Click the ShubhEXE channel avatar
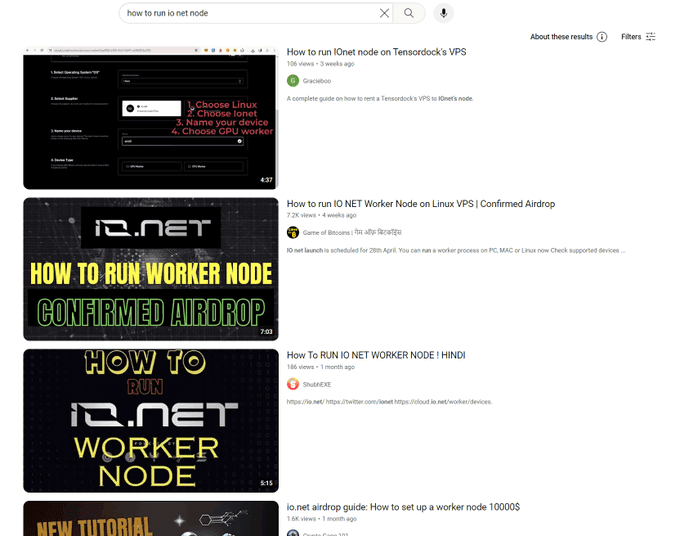The height and width of the screenshot is (536, 680). click(x=293, y=384)
